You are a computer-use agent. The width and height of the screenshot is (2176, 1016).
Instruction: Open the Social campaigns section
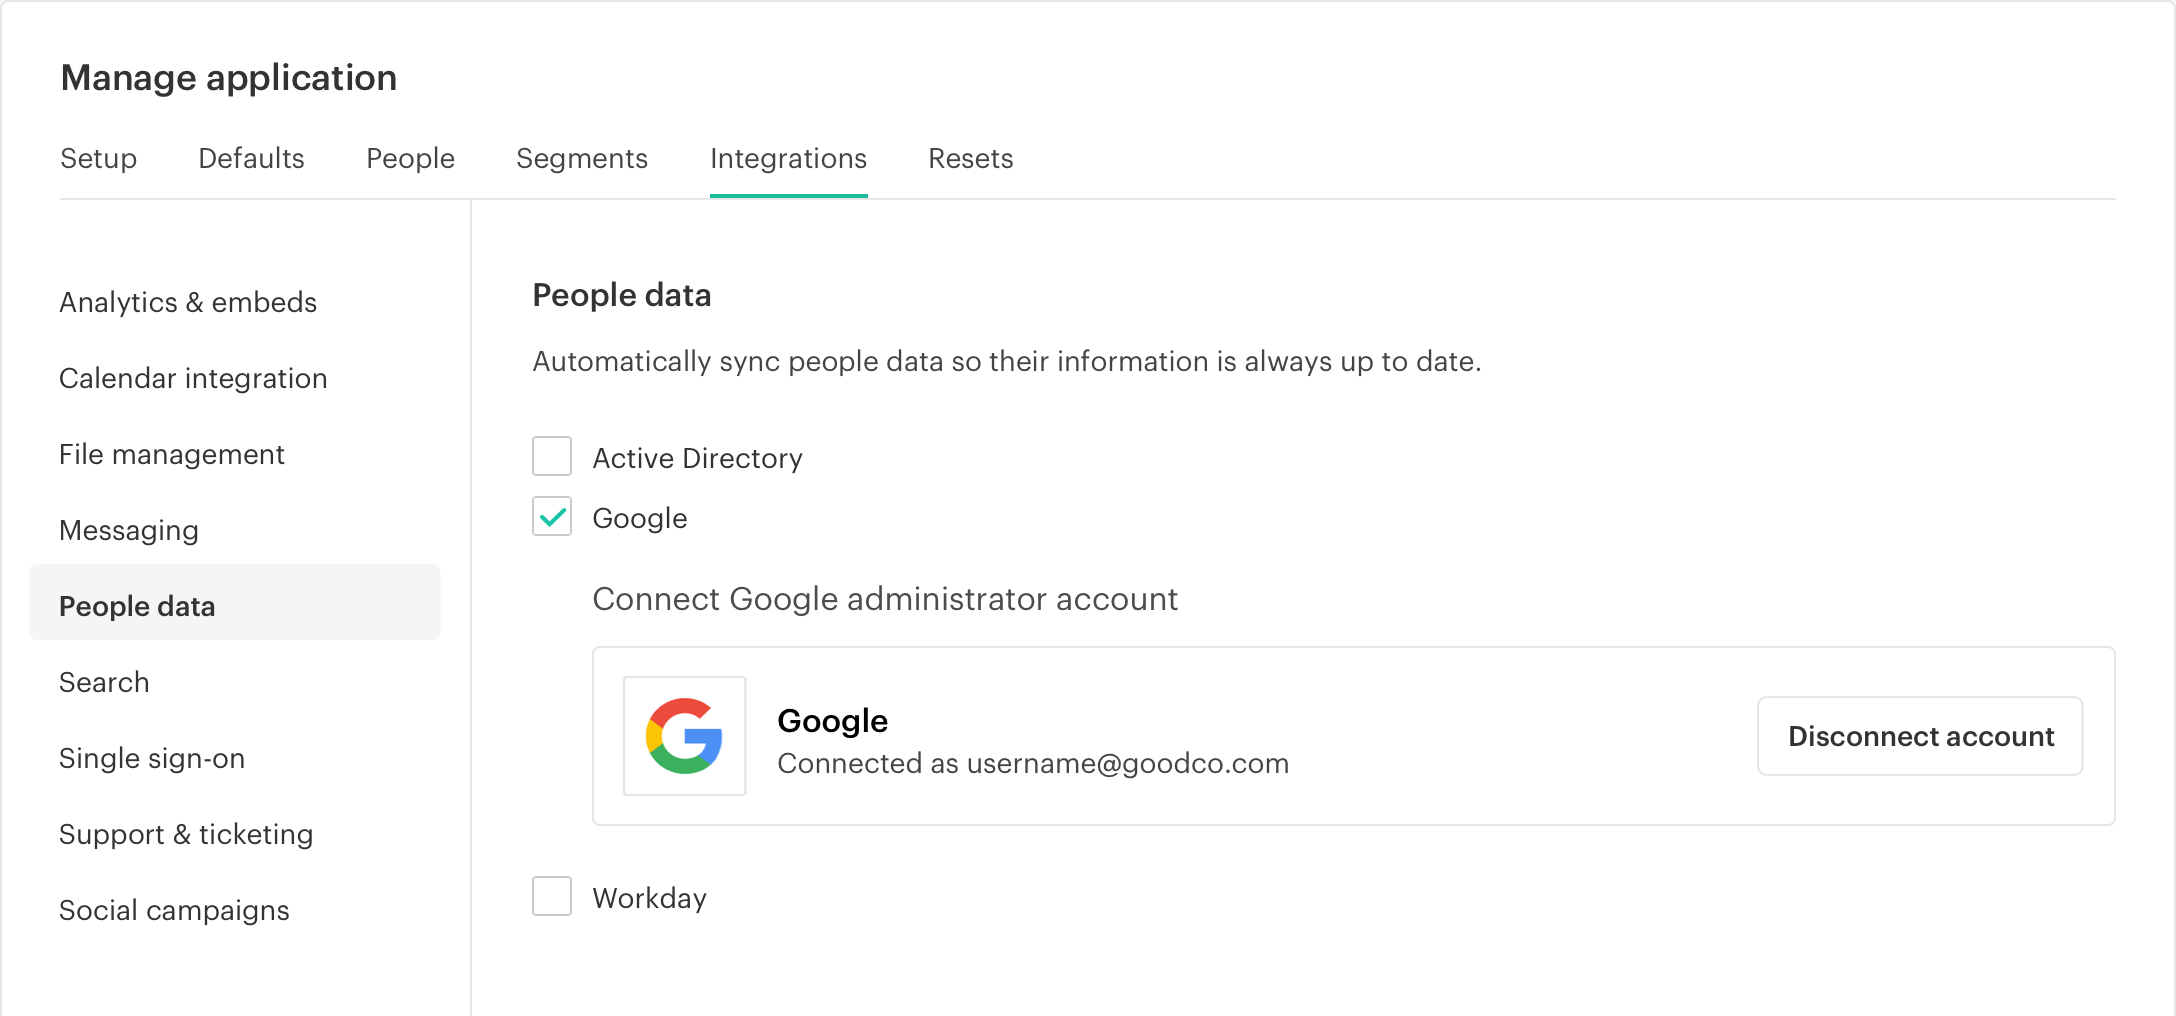(174, 909)
